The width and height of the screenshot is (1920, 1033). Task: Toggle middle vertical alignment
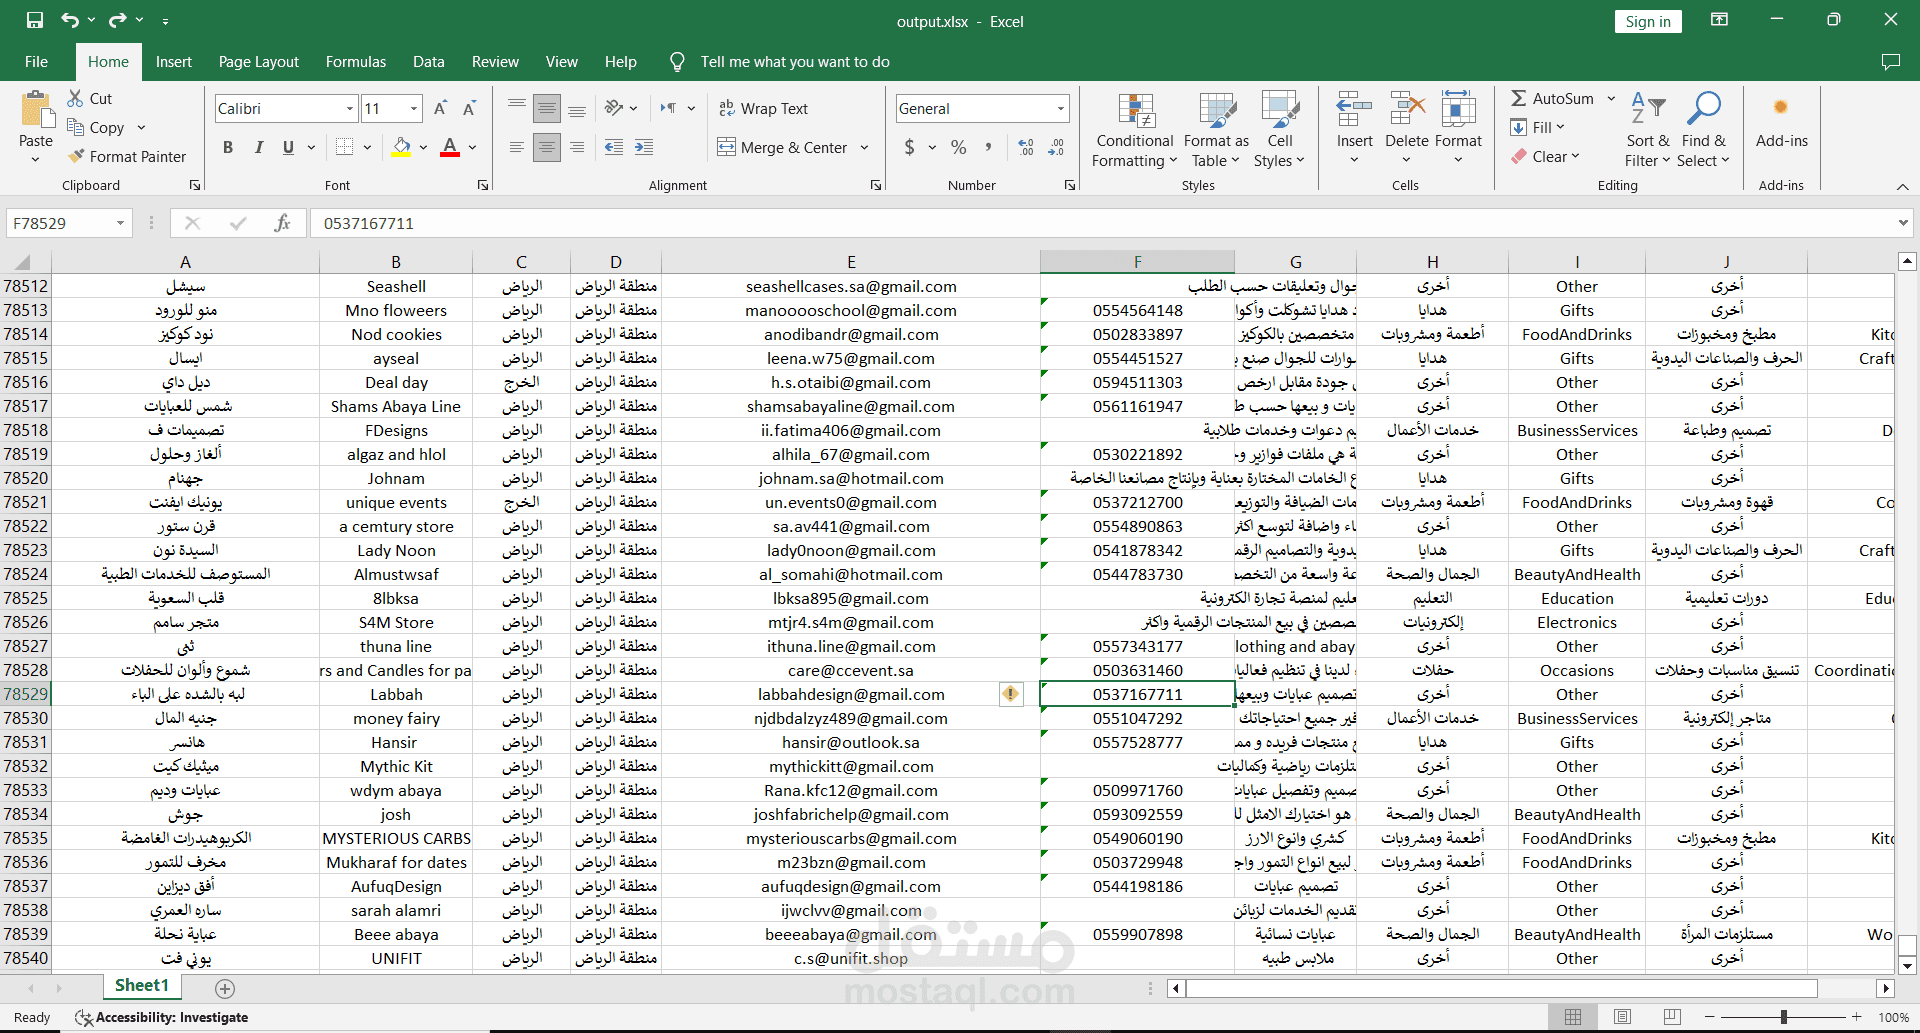pos(547,108)
